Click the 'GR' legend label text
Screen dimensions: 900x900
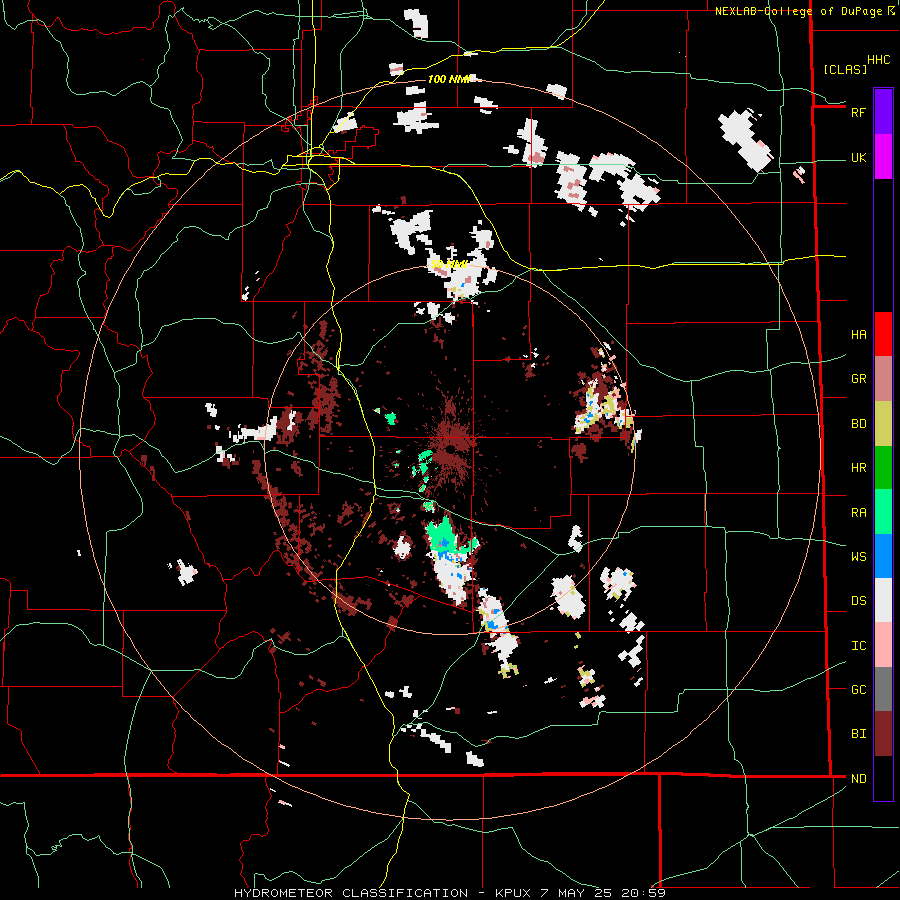858,379
